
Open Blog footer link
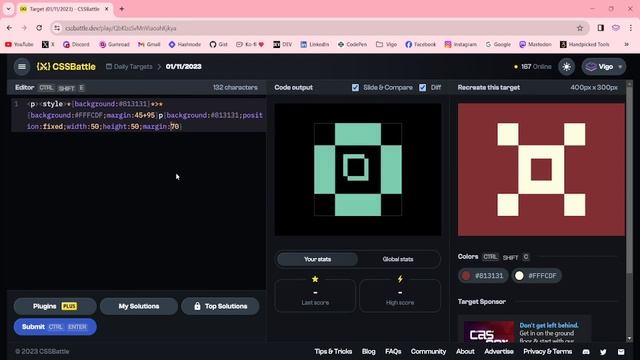368,351
